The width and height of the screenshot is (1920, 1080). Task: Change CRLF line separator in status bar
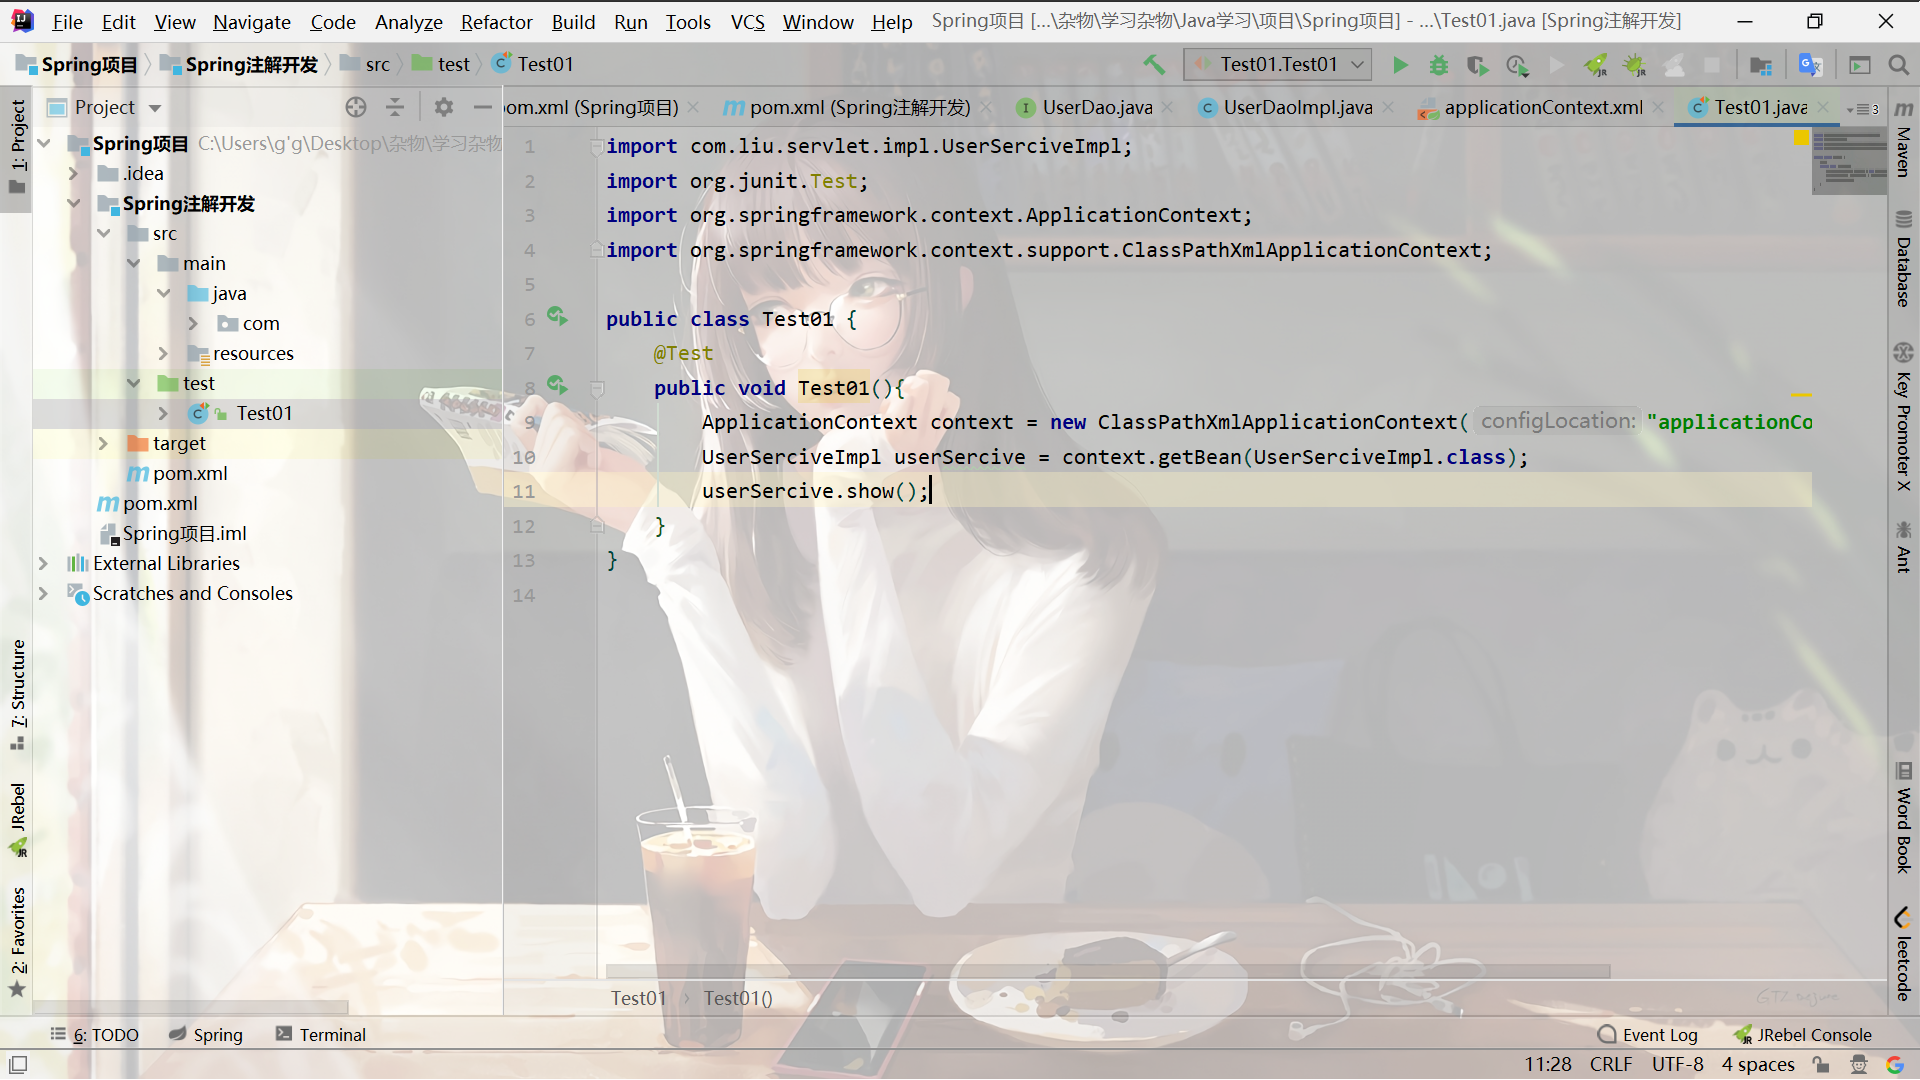(x=1610, y=1065)
